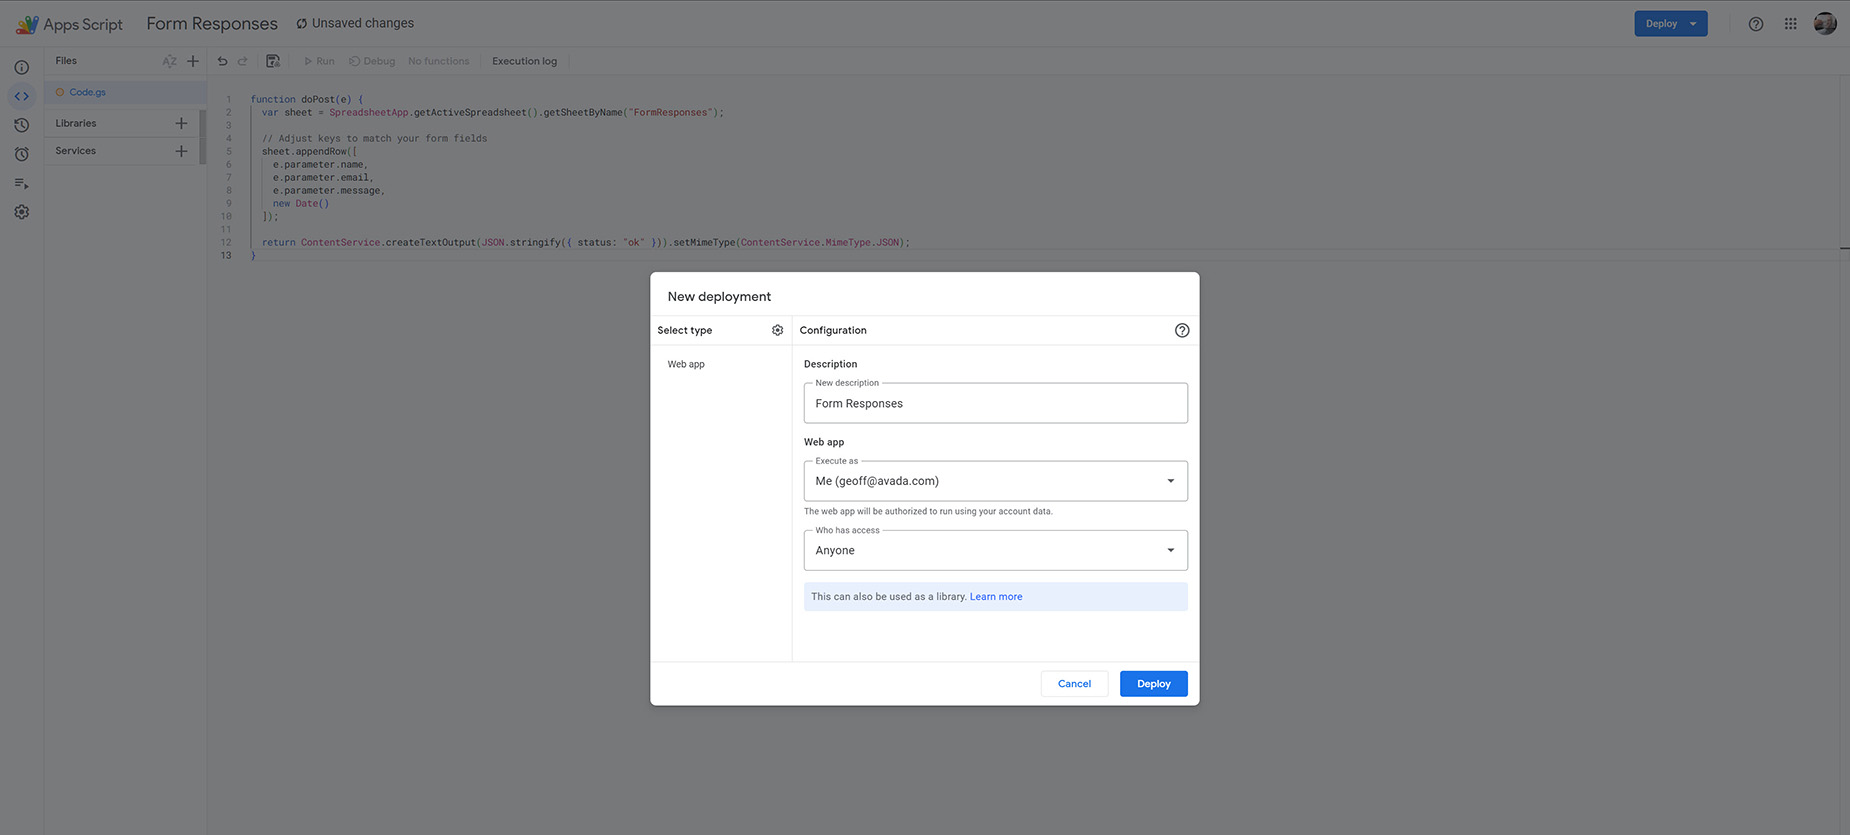Image resolution: width=1850 pixels, height=835 pixels.
Task: Open Project Settings gear in sidebar
Action: [x=22, y=212]
